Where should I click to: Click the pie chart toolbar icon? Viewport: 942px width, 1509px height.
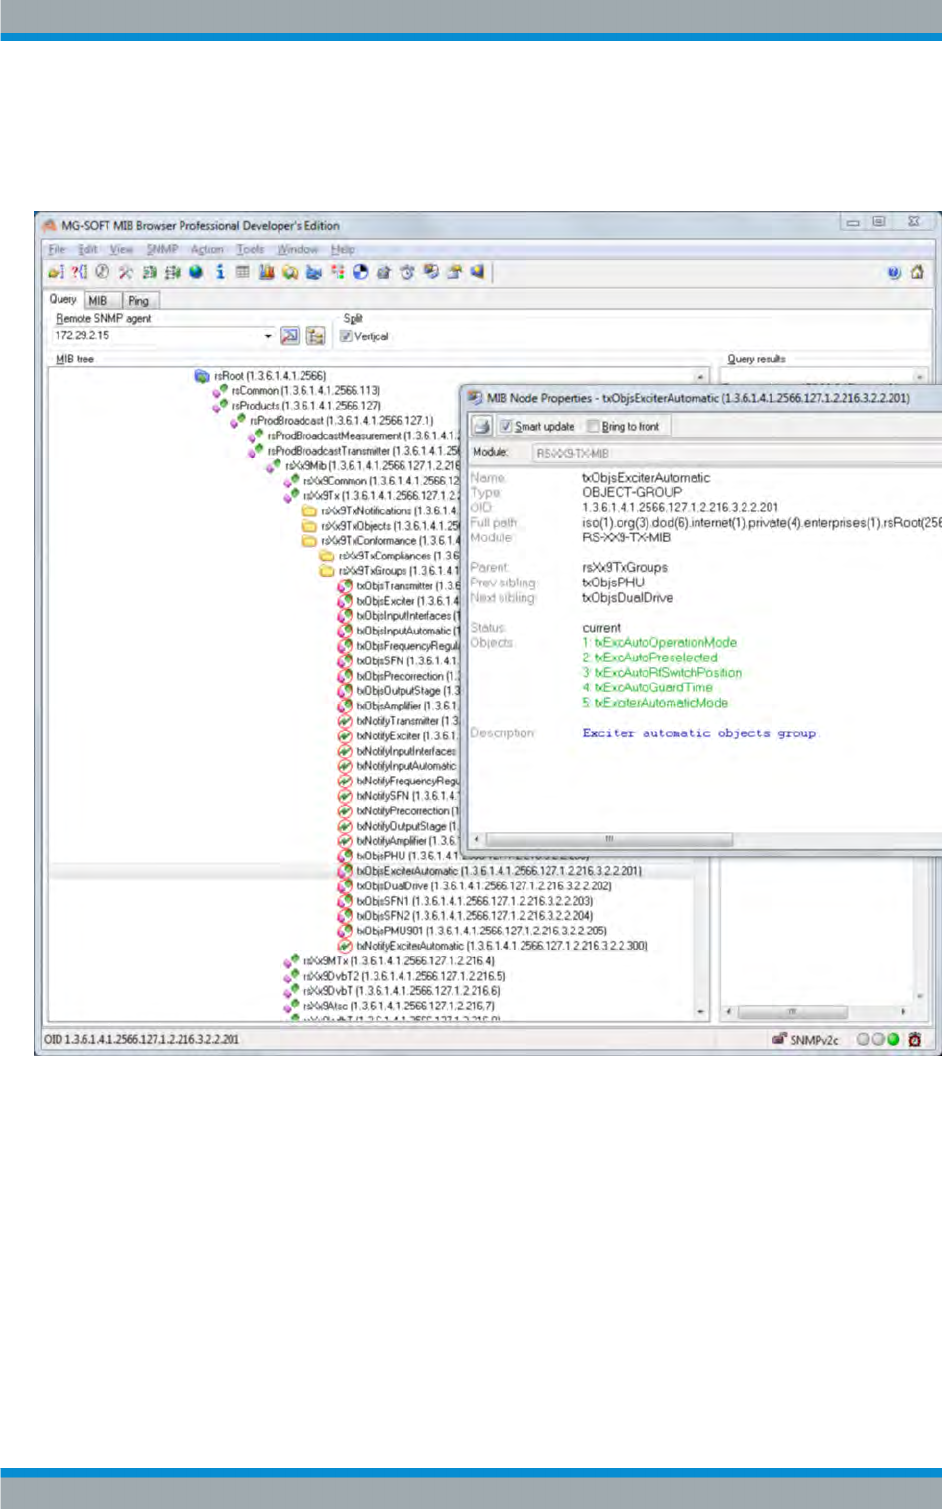(361, 272)
